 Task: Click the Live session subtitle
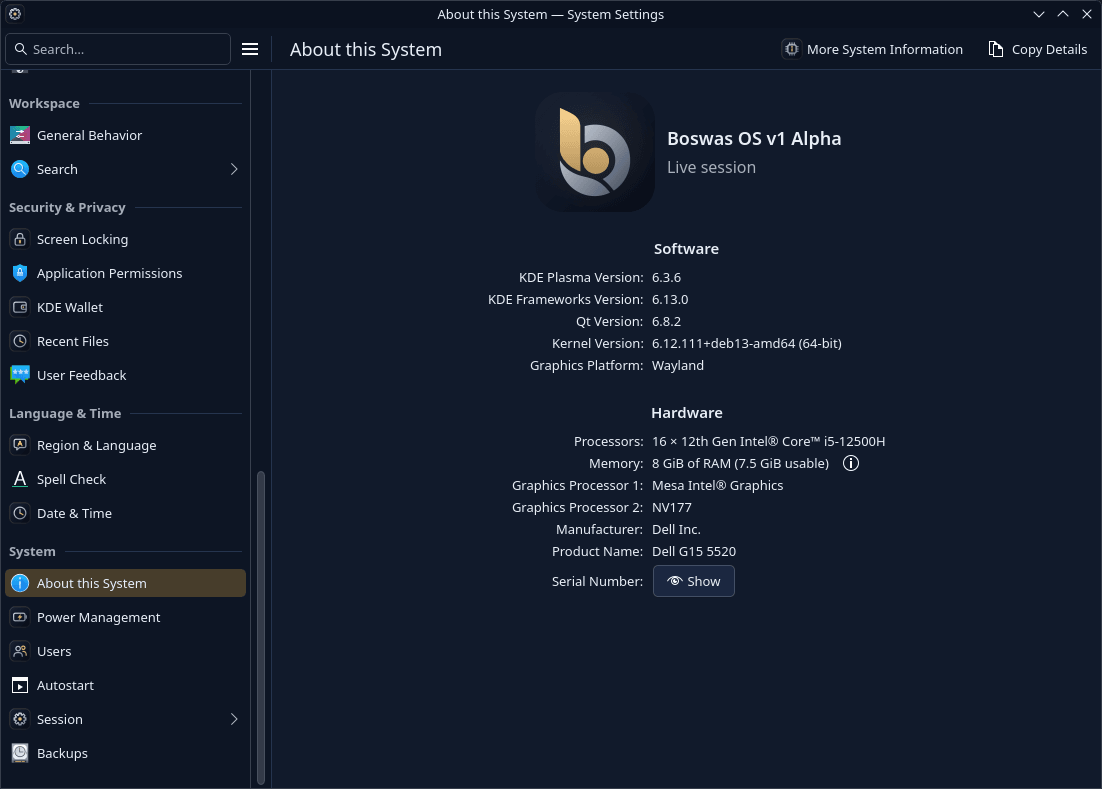711,167
